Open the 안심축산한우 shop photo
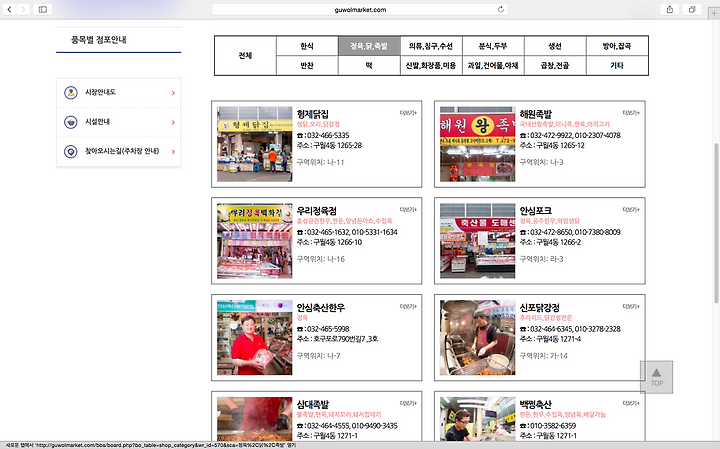The image size is (720, 449). coord(254,338)
